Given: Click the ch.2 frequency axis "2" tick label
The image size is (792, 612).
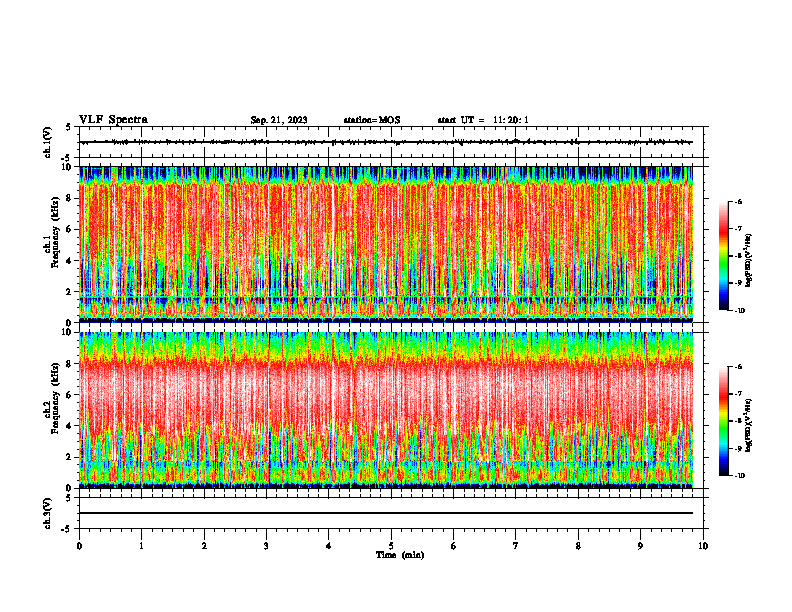Looking at the screenshot, I should [70, 457].
